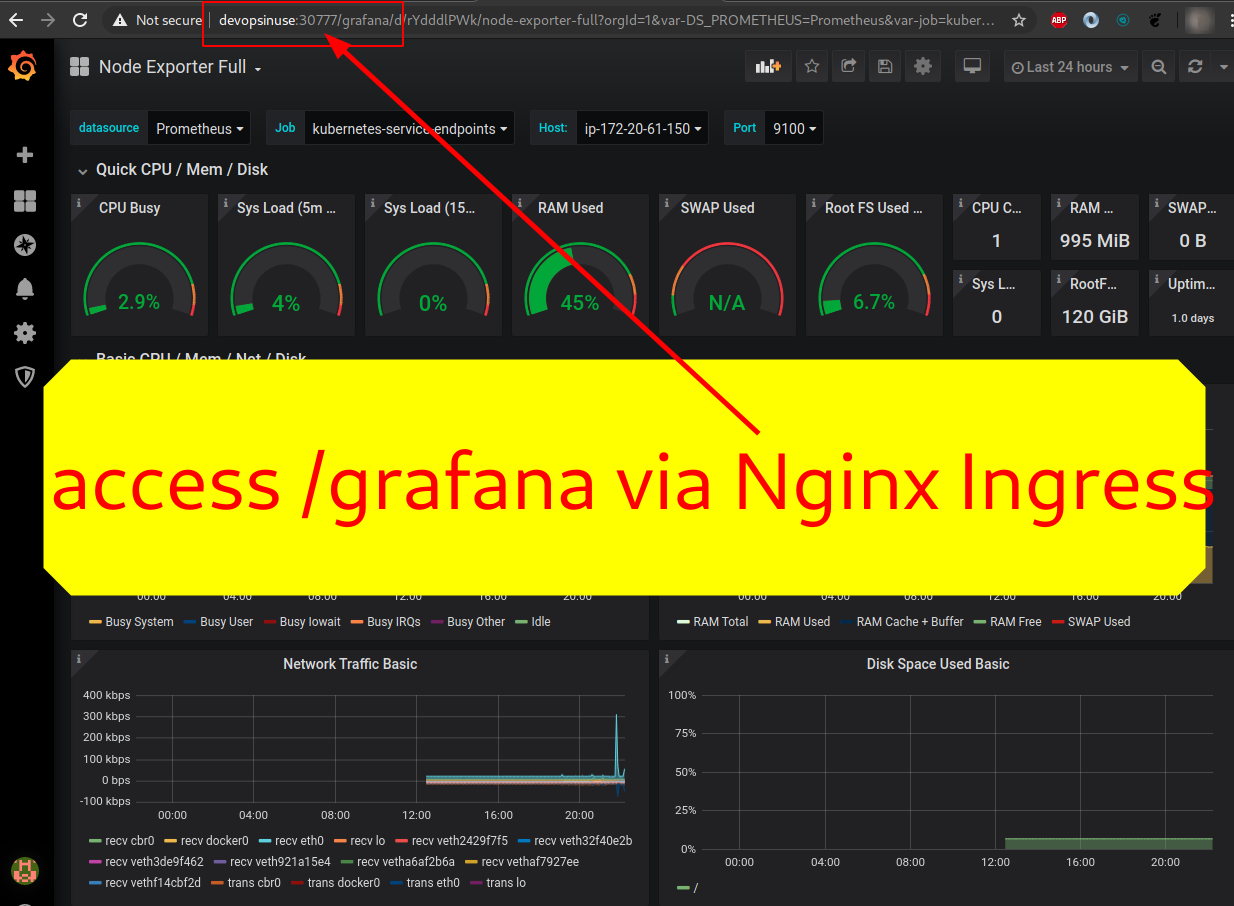Toggle Busy User legend series
Image resolution: width=1234 pixels, height=906 pixels.
(226, 622)
